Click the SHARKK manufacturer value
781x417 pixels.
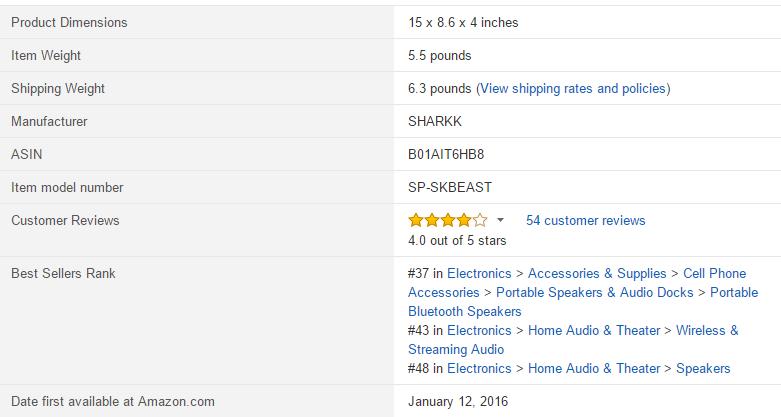click(435, 121)
